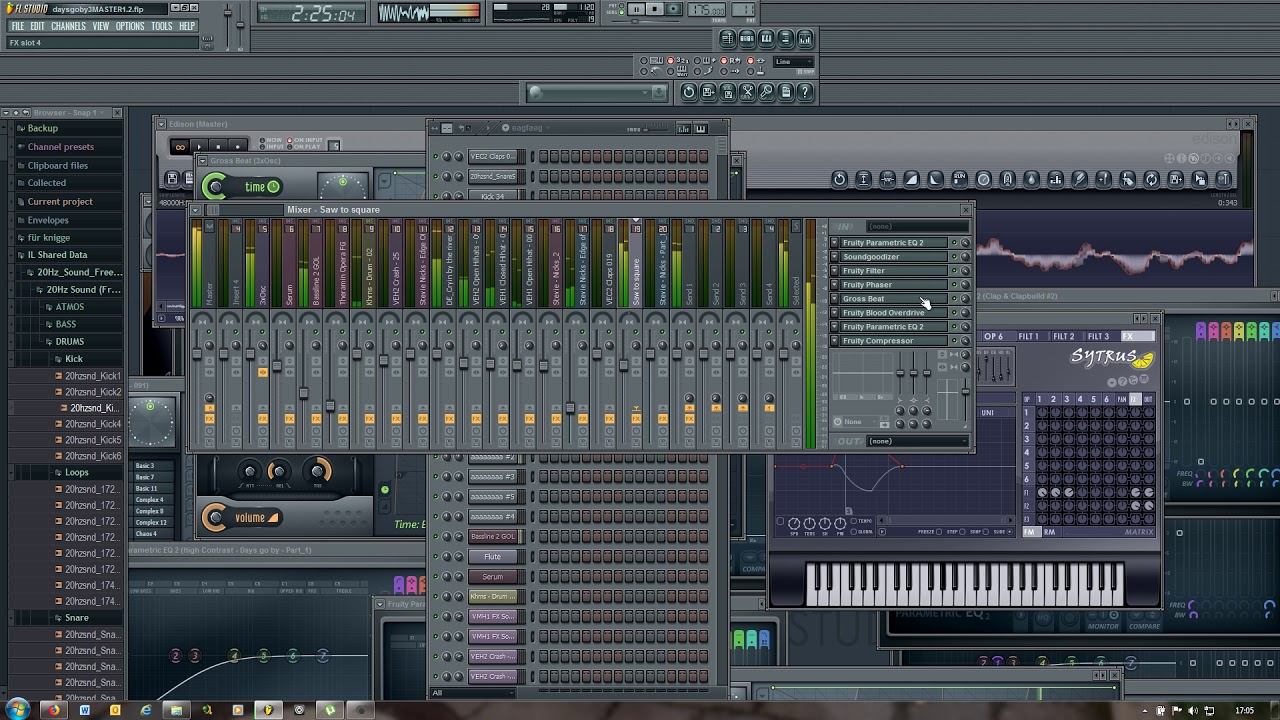Open the Playlist view icon

[x=728, y=38]
